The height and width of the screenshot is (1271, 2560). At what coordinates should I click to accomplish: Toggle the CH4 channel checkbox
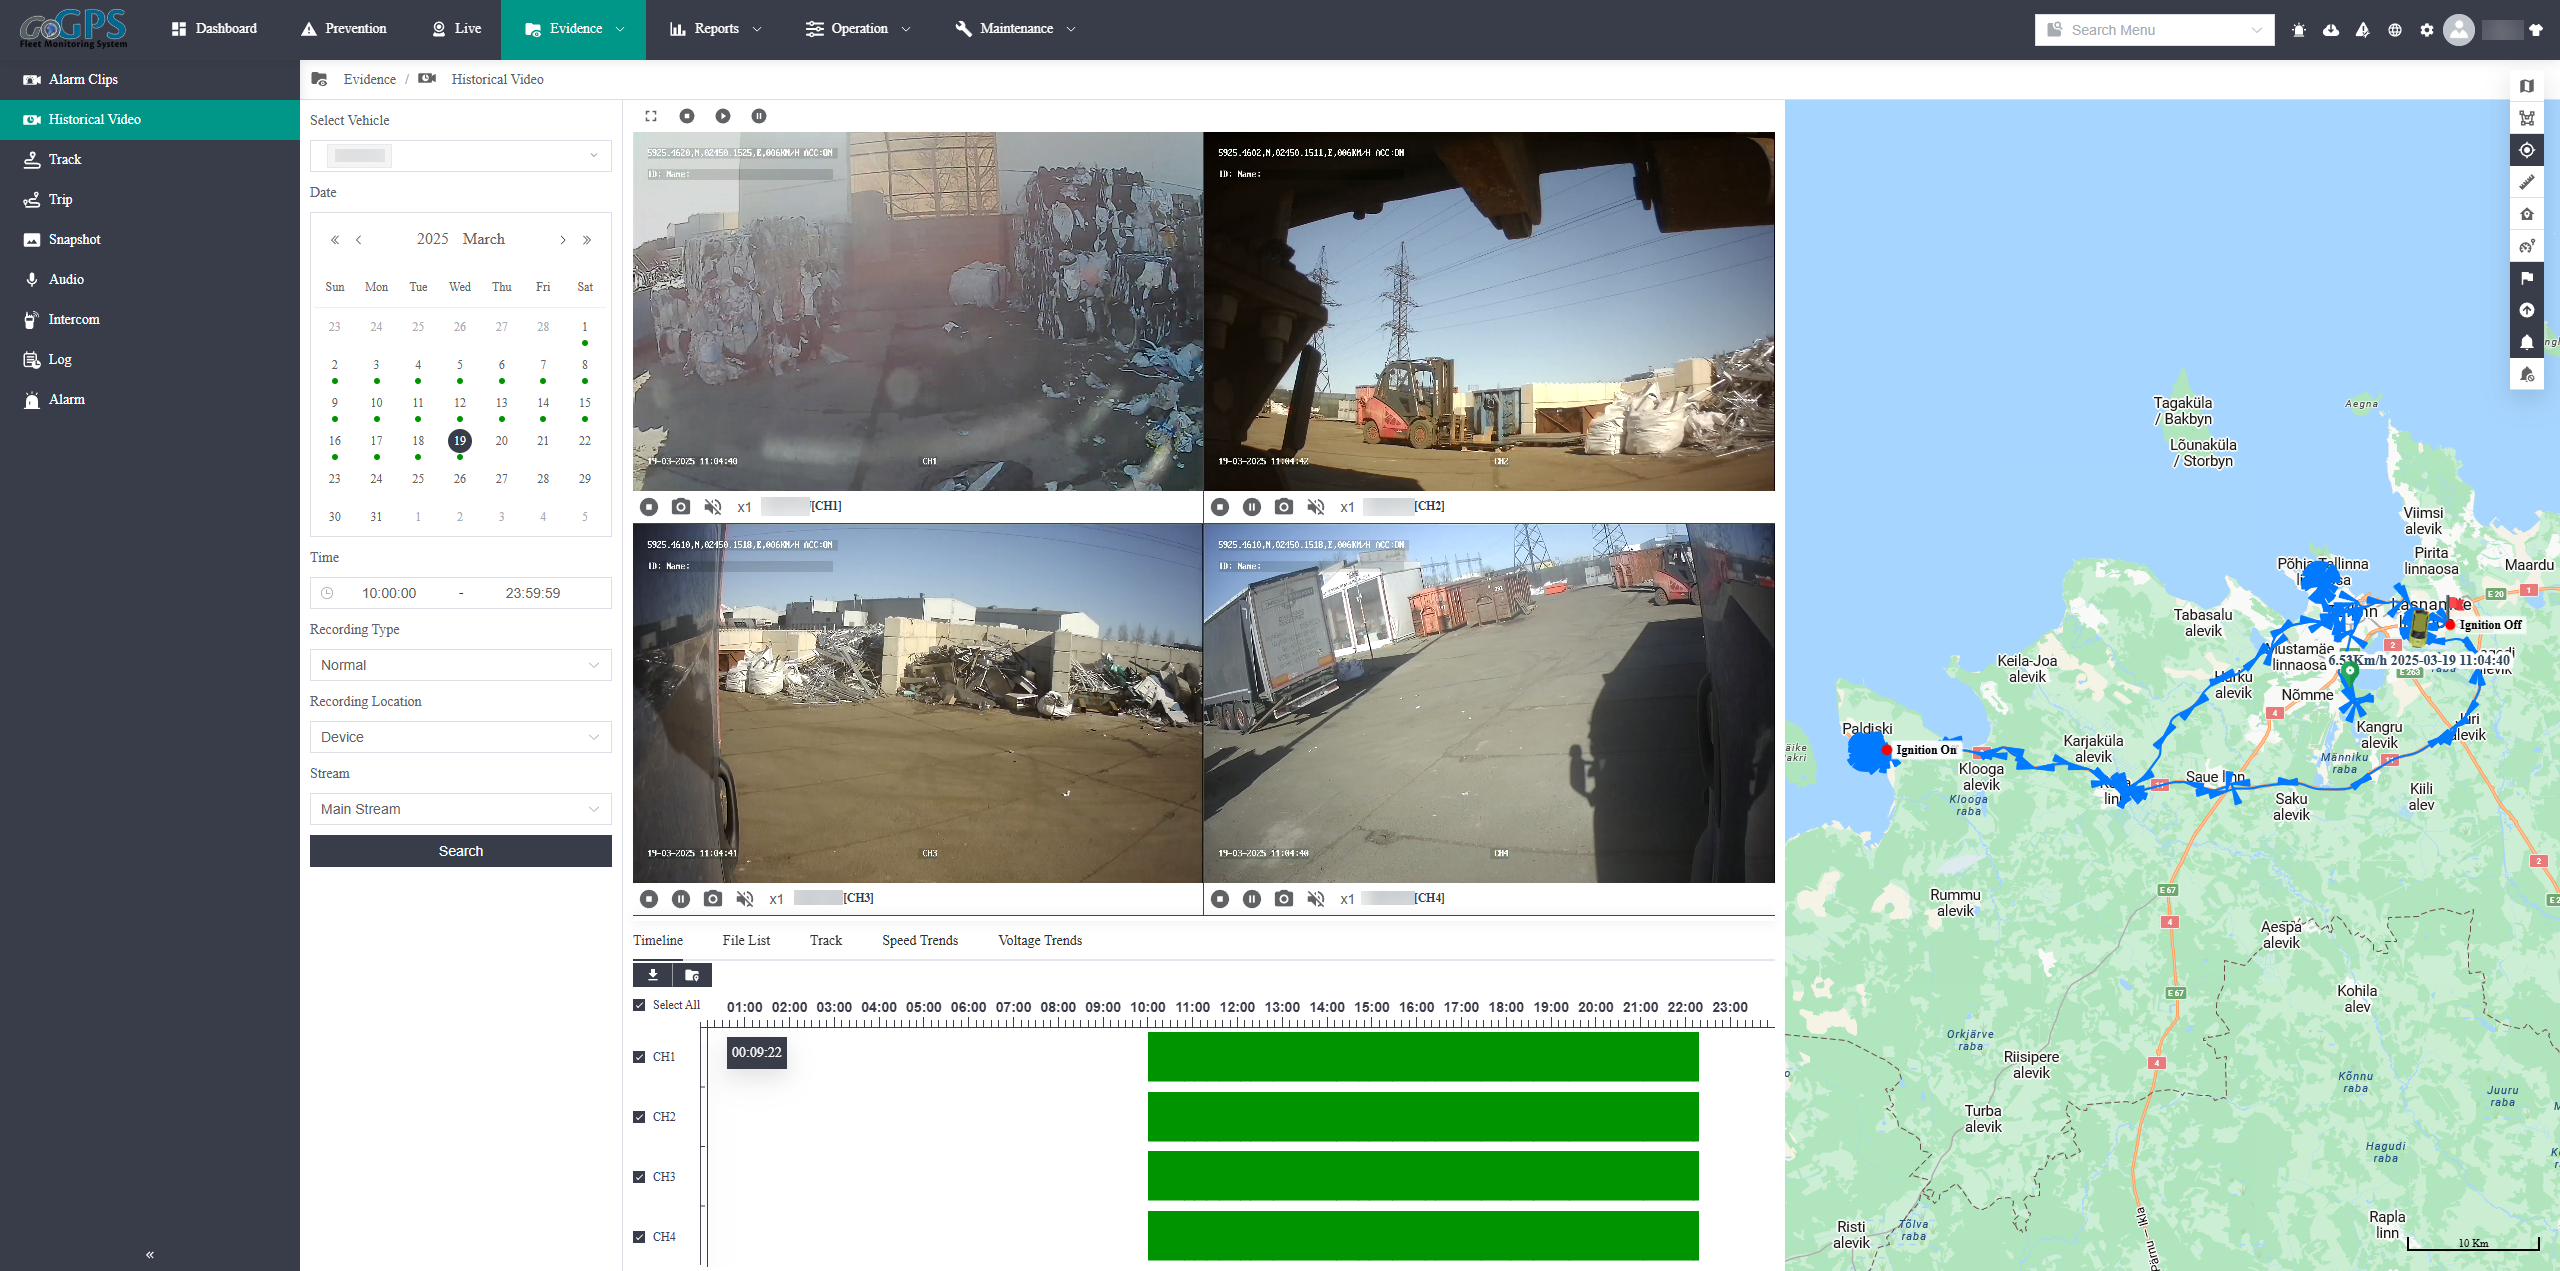(x=640, y=1237)
